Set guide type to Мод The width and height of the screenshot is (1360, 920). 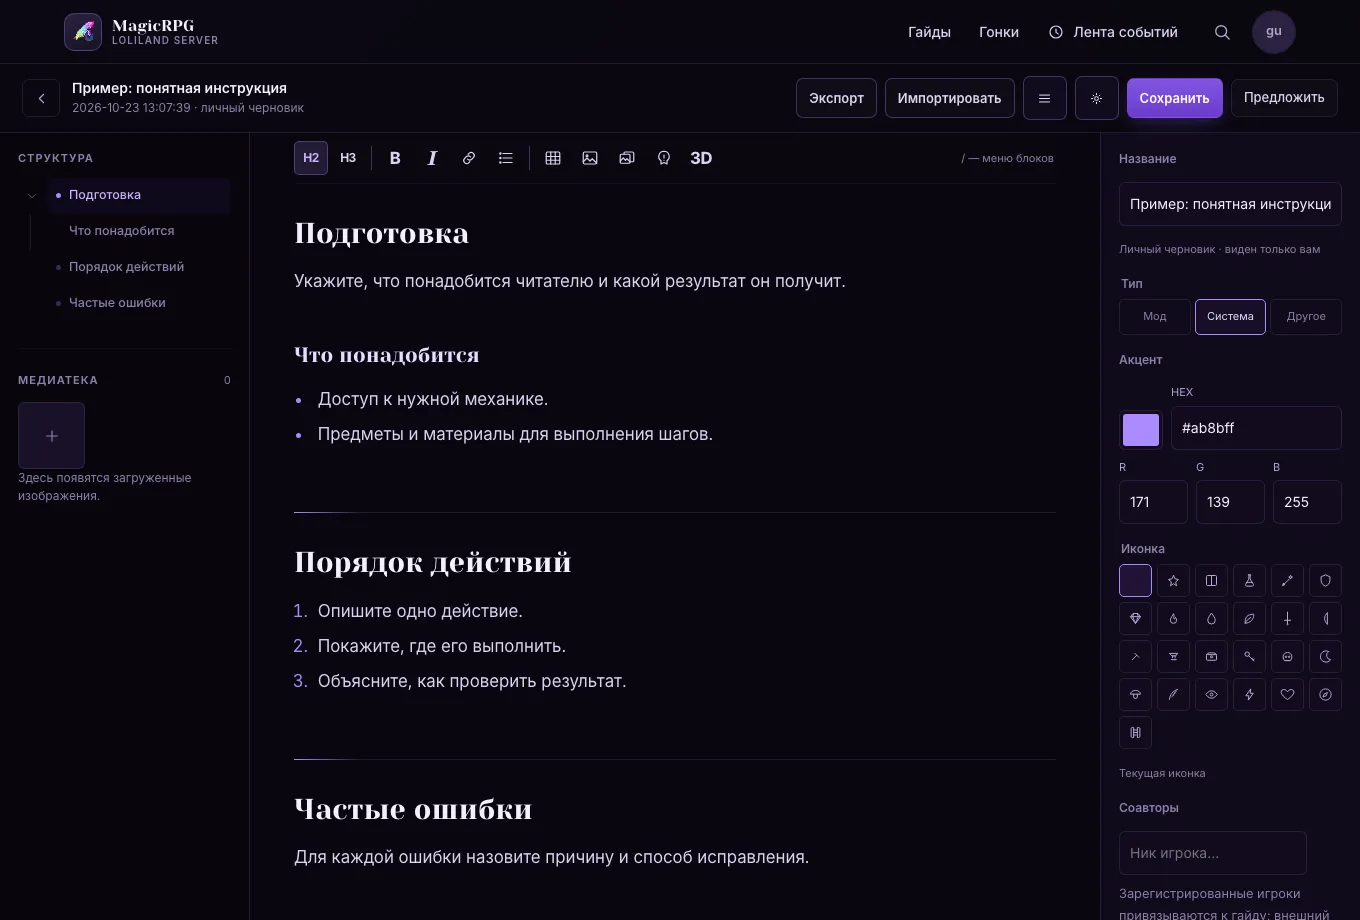pos(1155,317)
